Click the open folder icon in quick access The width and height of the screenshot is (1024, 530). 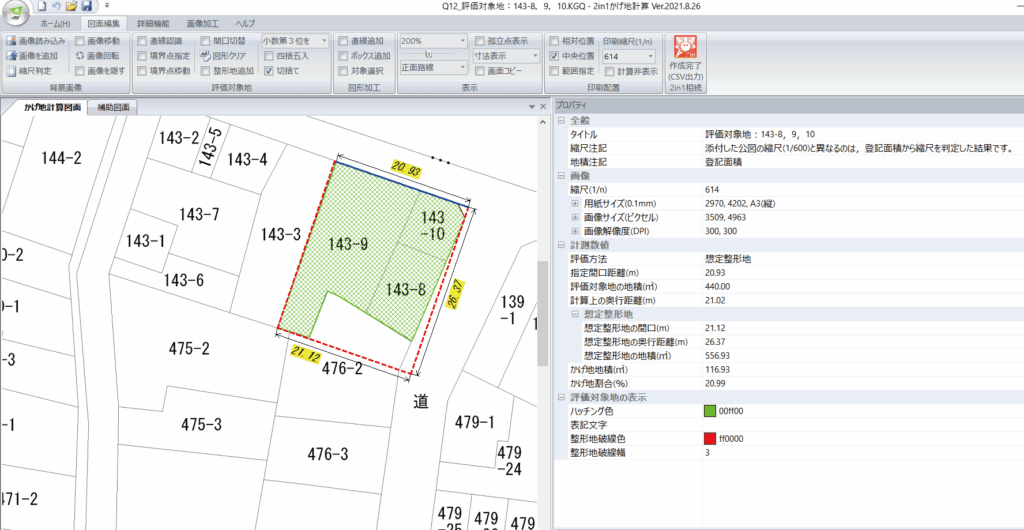pyautogui.click(x=71, y=6)
